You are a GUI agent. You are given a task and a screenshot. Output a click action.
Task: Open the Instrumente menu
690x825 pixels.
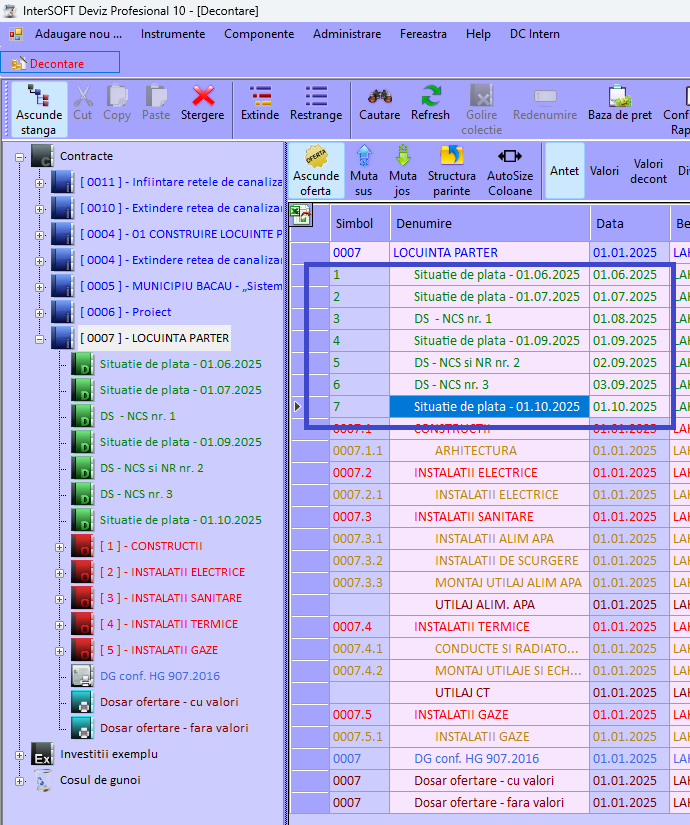172,33
